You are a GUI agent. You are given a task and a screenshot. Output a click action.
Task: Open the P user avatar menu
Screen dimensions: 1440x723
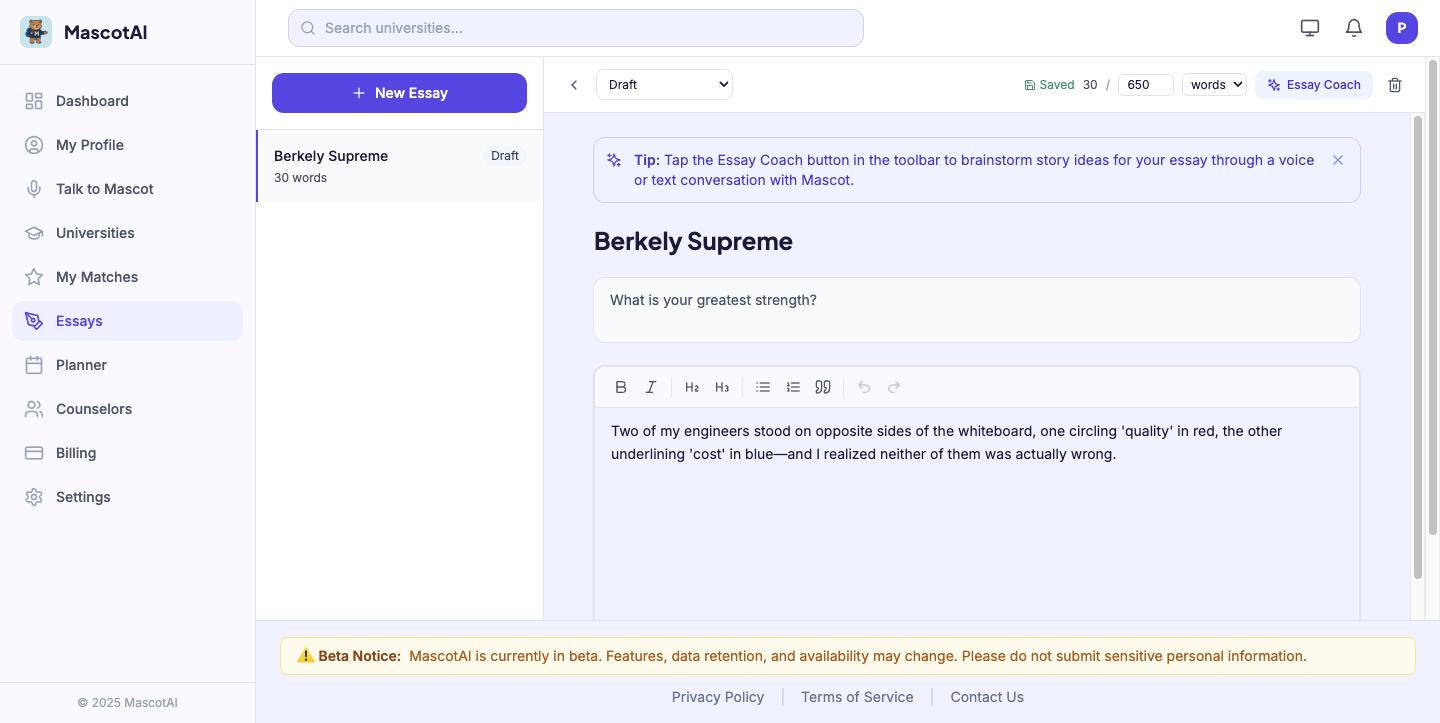1402,28
